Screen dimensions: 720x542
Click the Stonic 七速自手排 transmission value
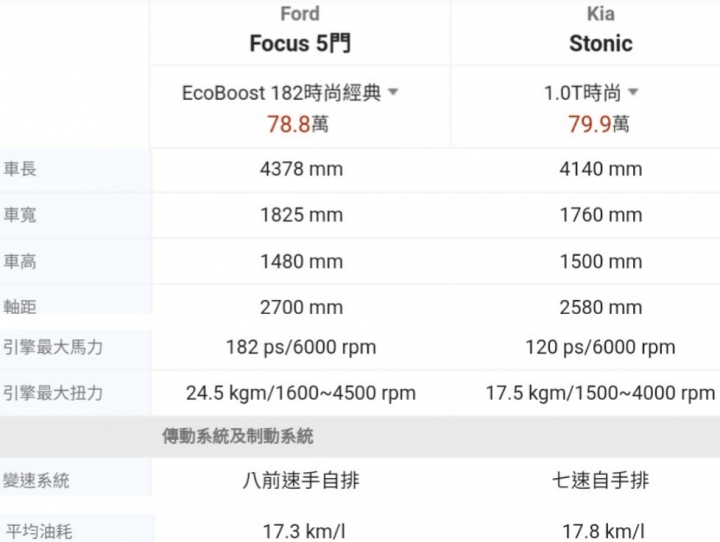pyautogui.click(x=601, y=480)
